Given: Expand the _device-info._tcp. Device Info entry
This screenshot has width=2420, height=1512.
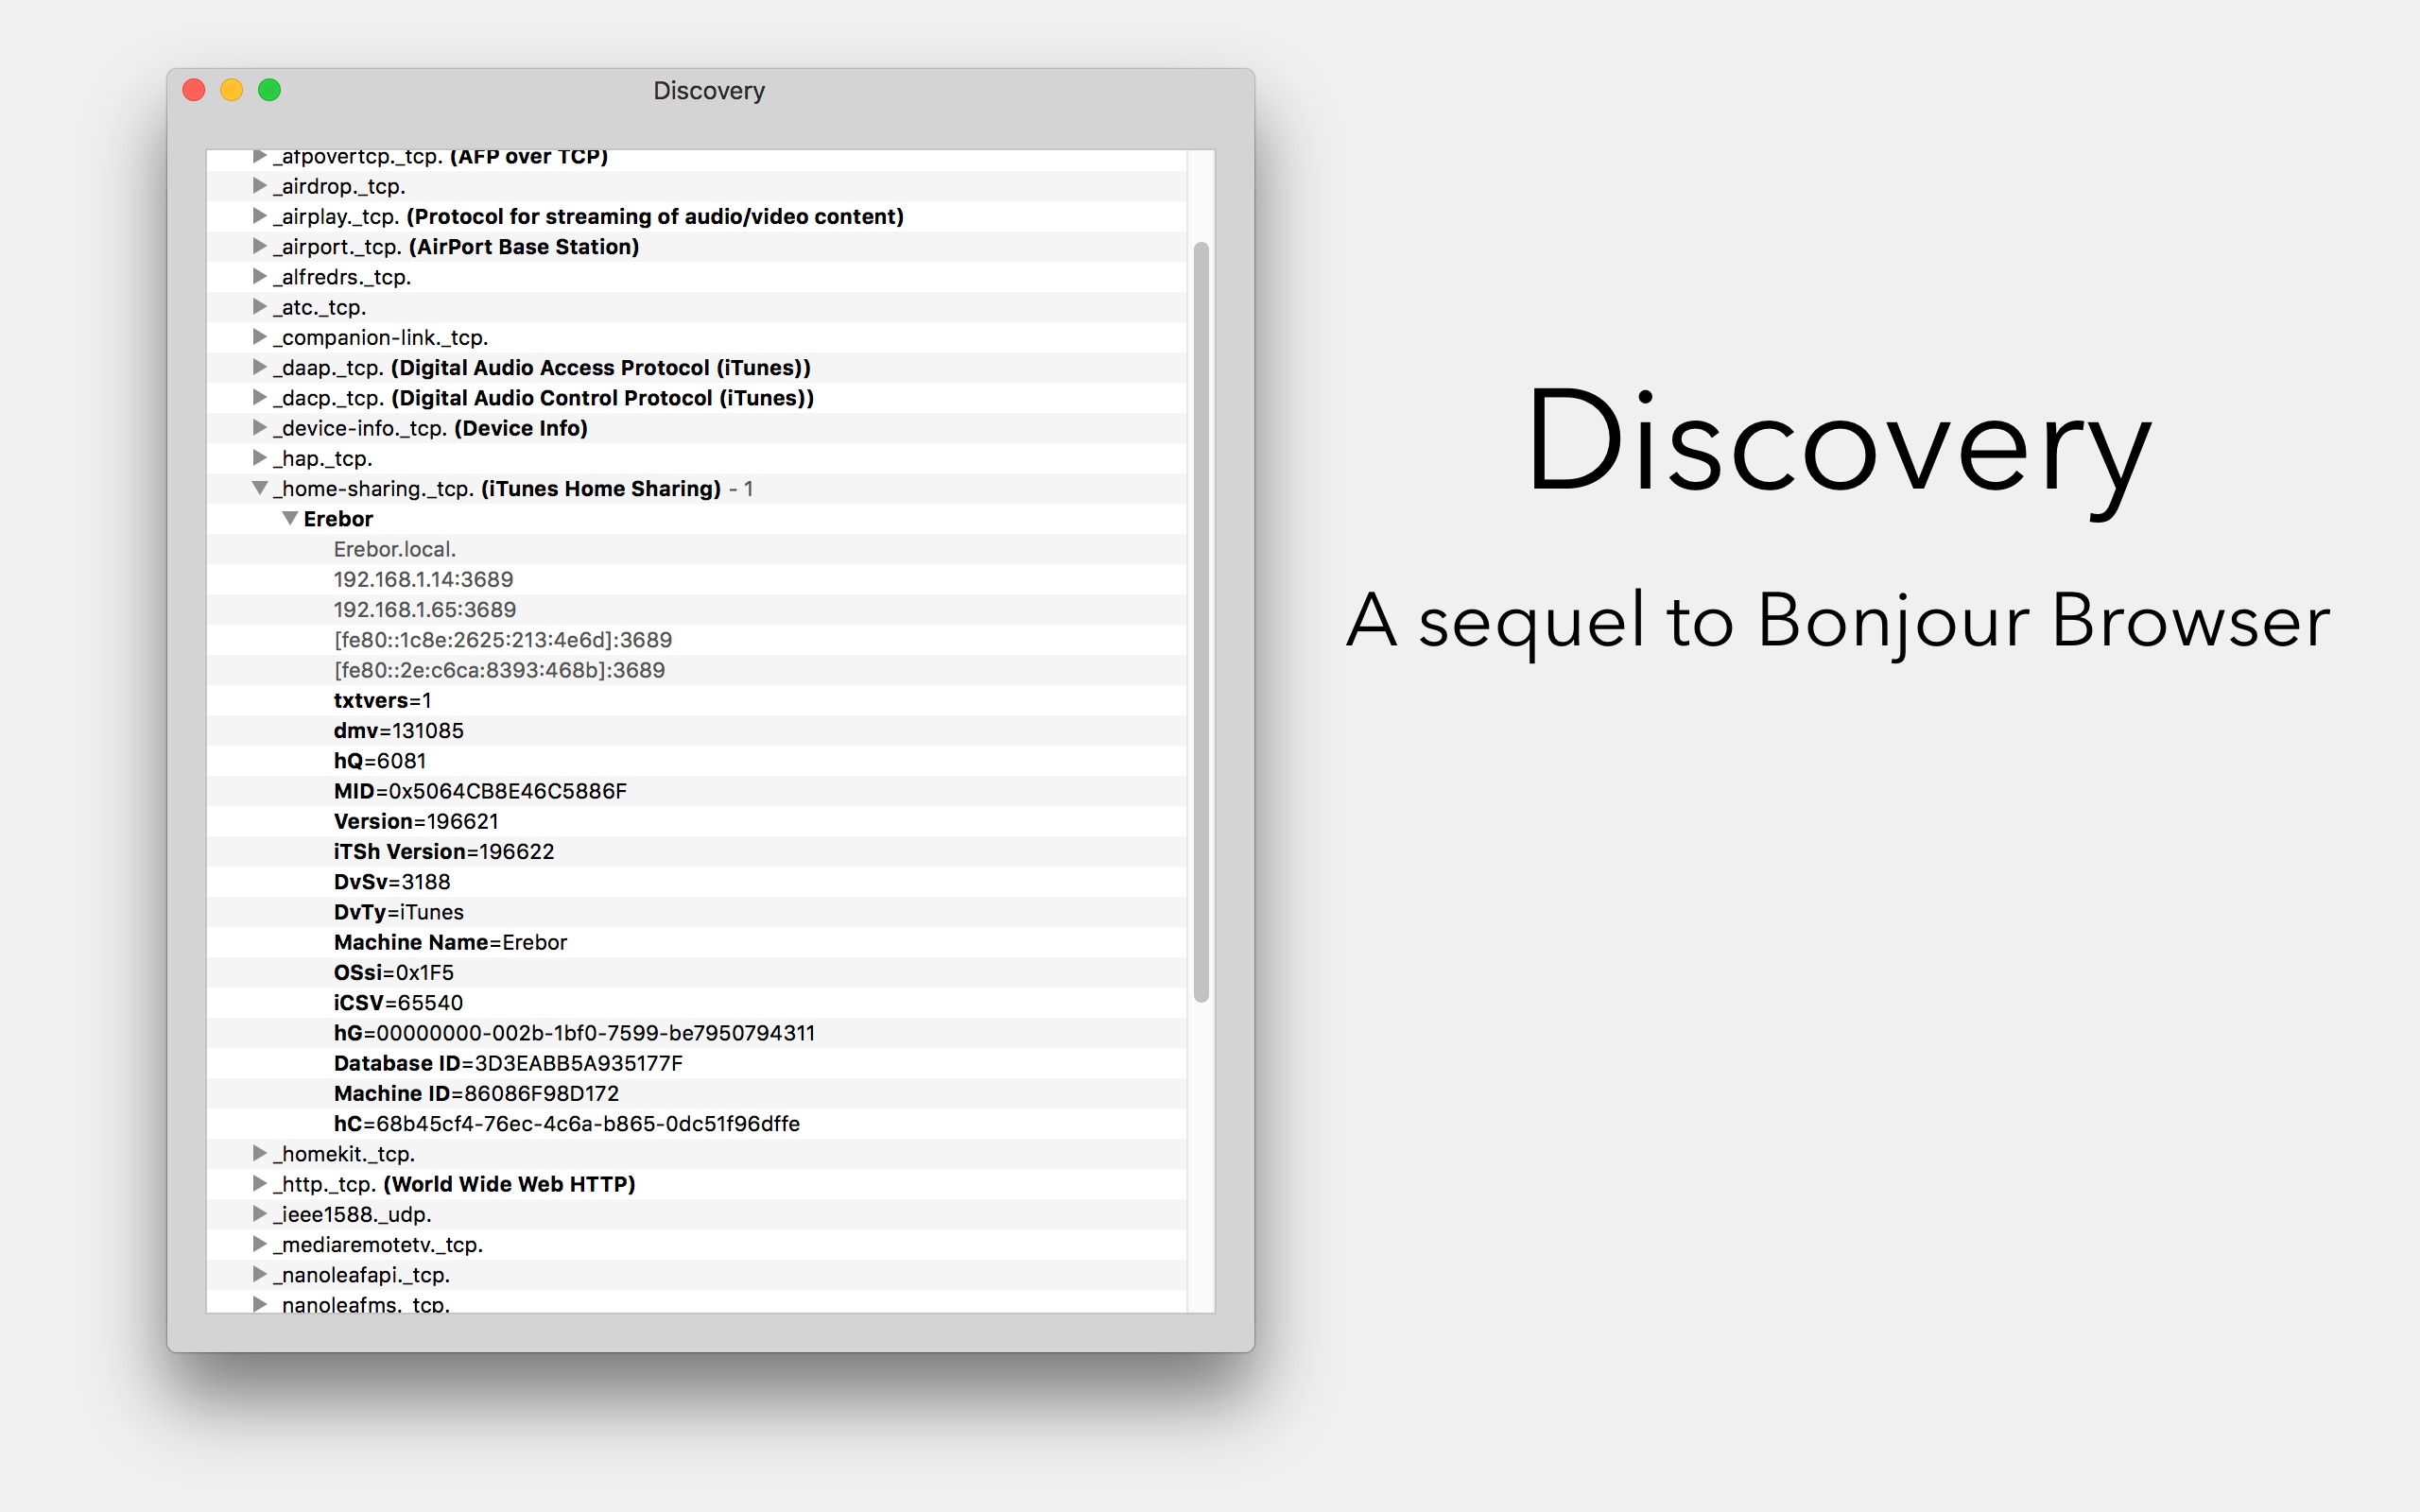Looking at the screenshot, I should coord(259,428).
